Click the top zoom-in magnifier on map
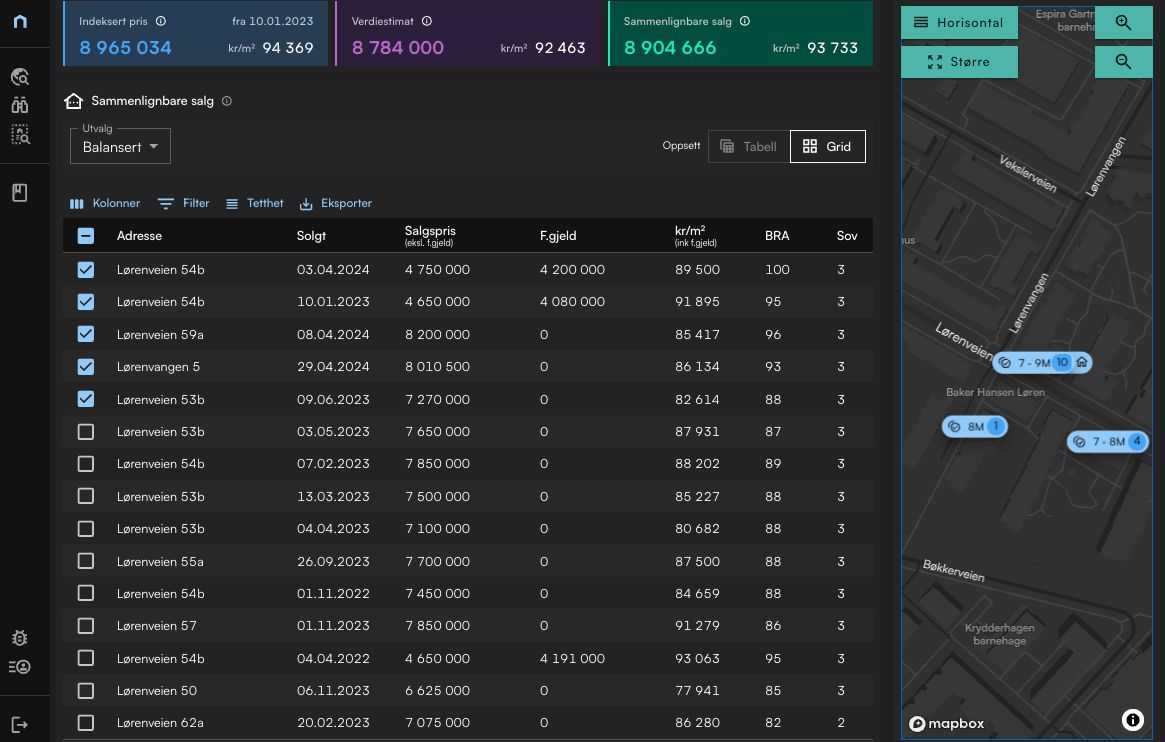 [1123, 23]
